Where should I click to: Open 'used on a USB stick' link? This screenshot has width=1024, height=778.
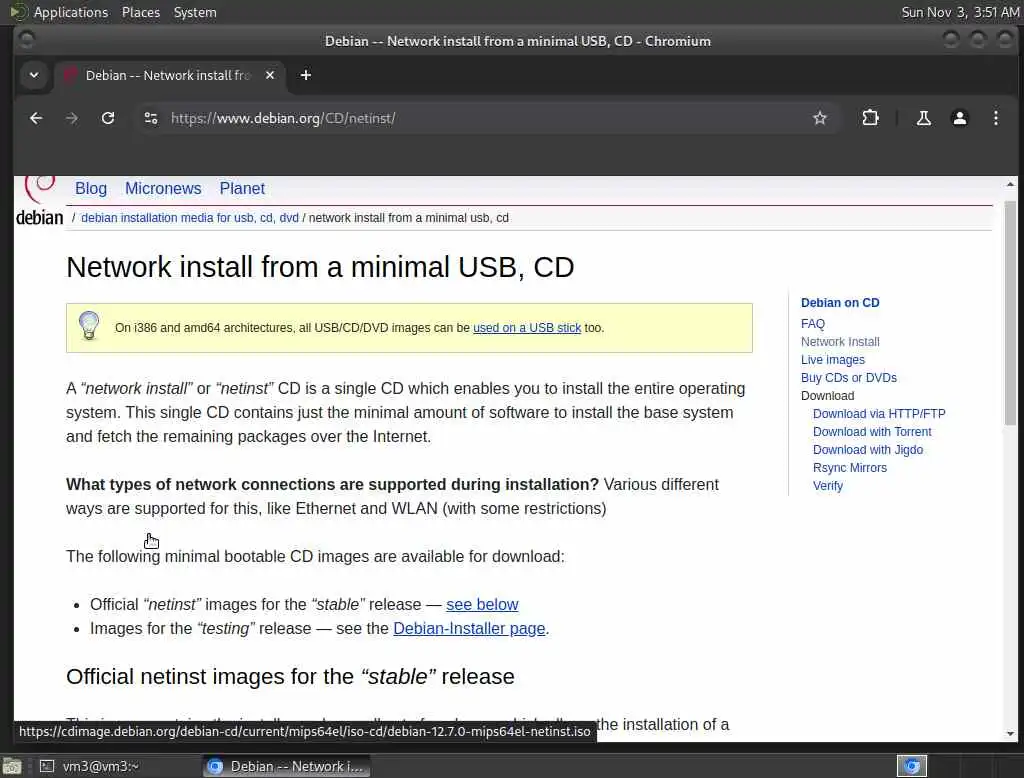pyautogui.click(x=527, y=328)
